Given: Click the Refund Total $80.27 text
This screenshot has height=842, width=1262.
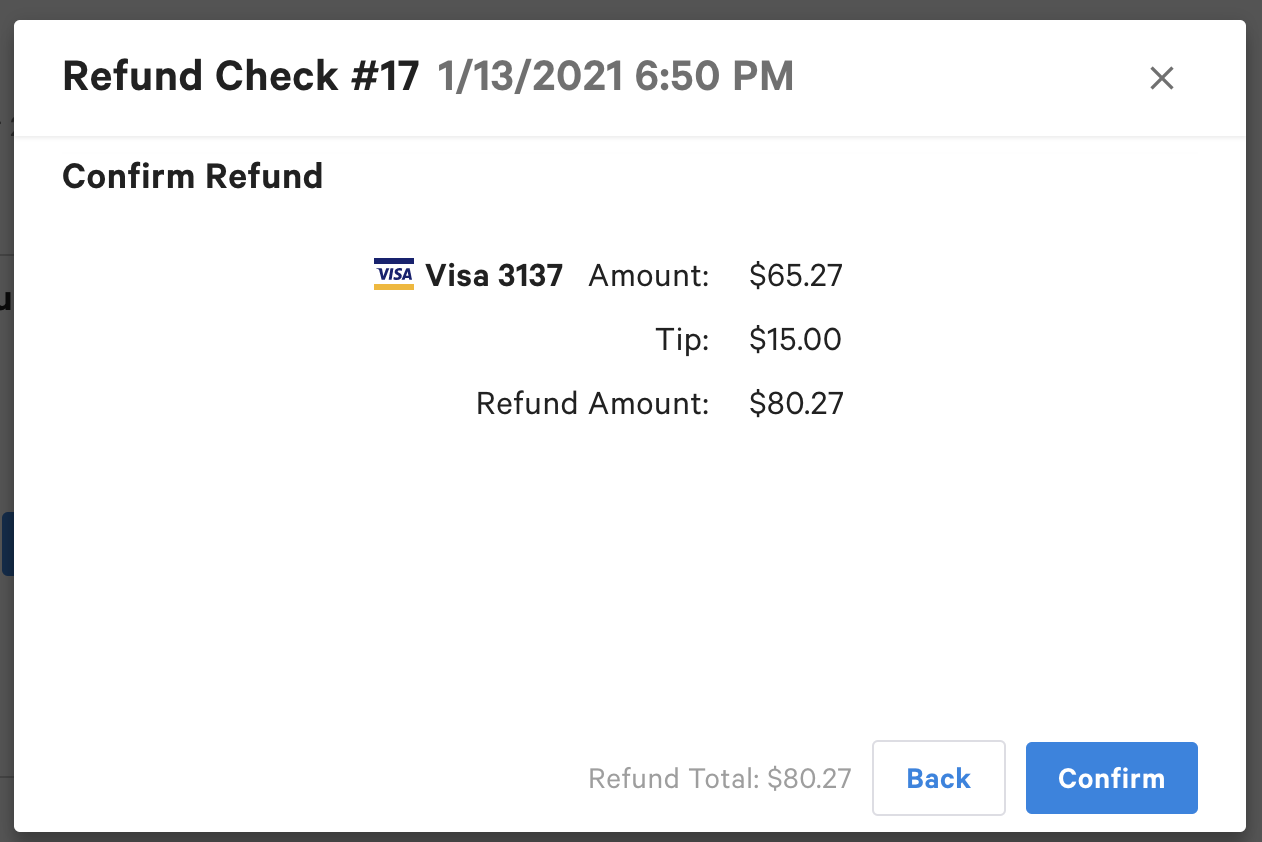Looking at the screenshot, I should (x=720, y=778).
